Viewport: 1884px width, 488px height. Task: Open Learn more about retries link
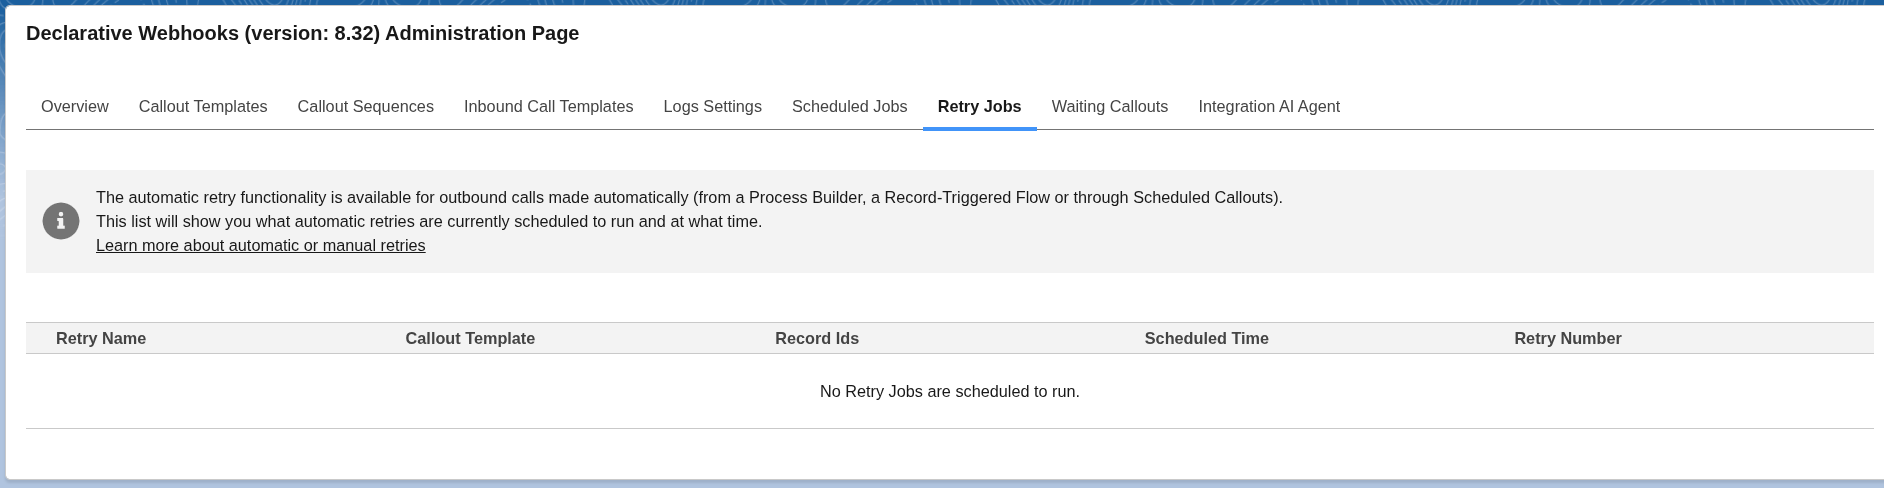[x=261, y=246]
